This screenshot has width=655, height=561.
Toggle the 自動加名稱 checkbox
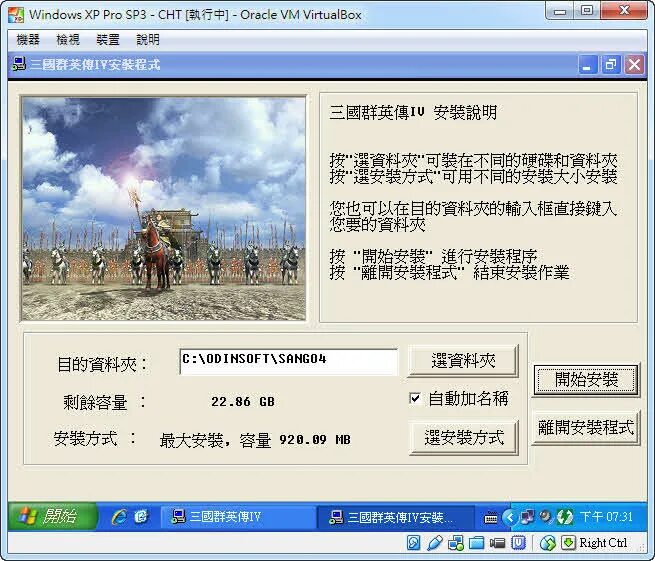415,398
